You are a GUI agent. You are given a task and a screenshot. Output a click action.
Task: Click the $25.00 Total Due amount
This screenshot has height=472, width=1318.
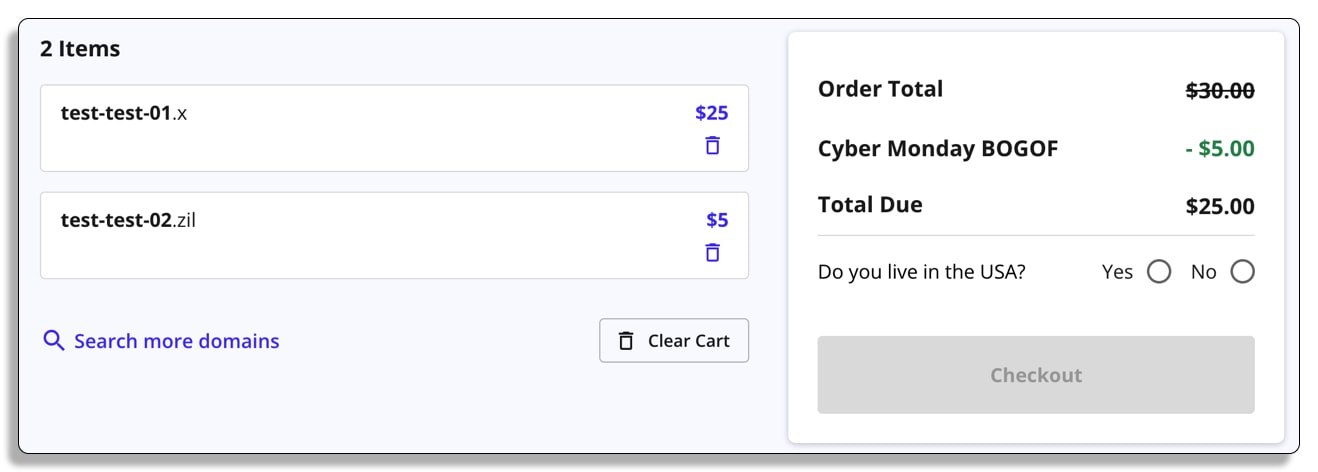pos(1220,207)
